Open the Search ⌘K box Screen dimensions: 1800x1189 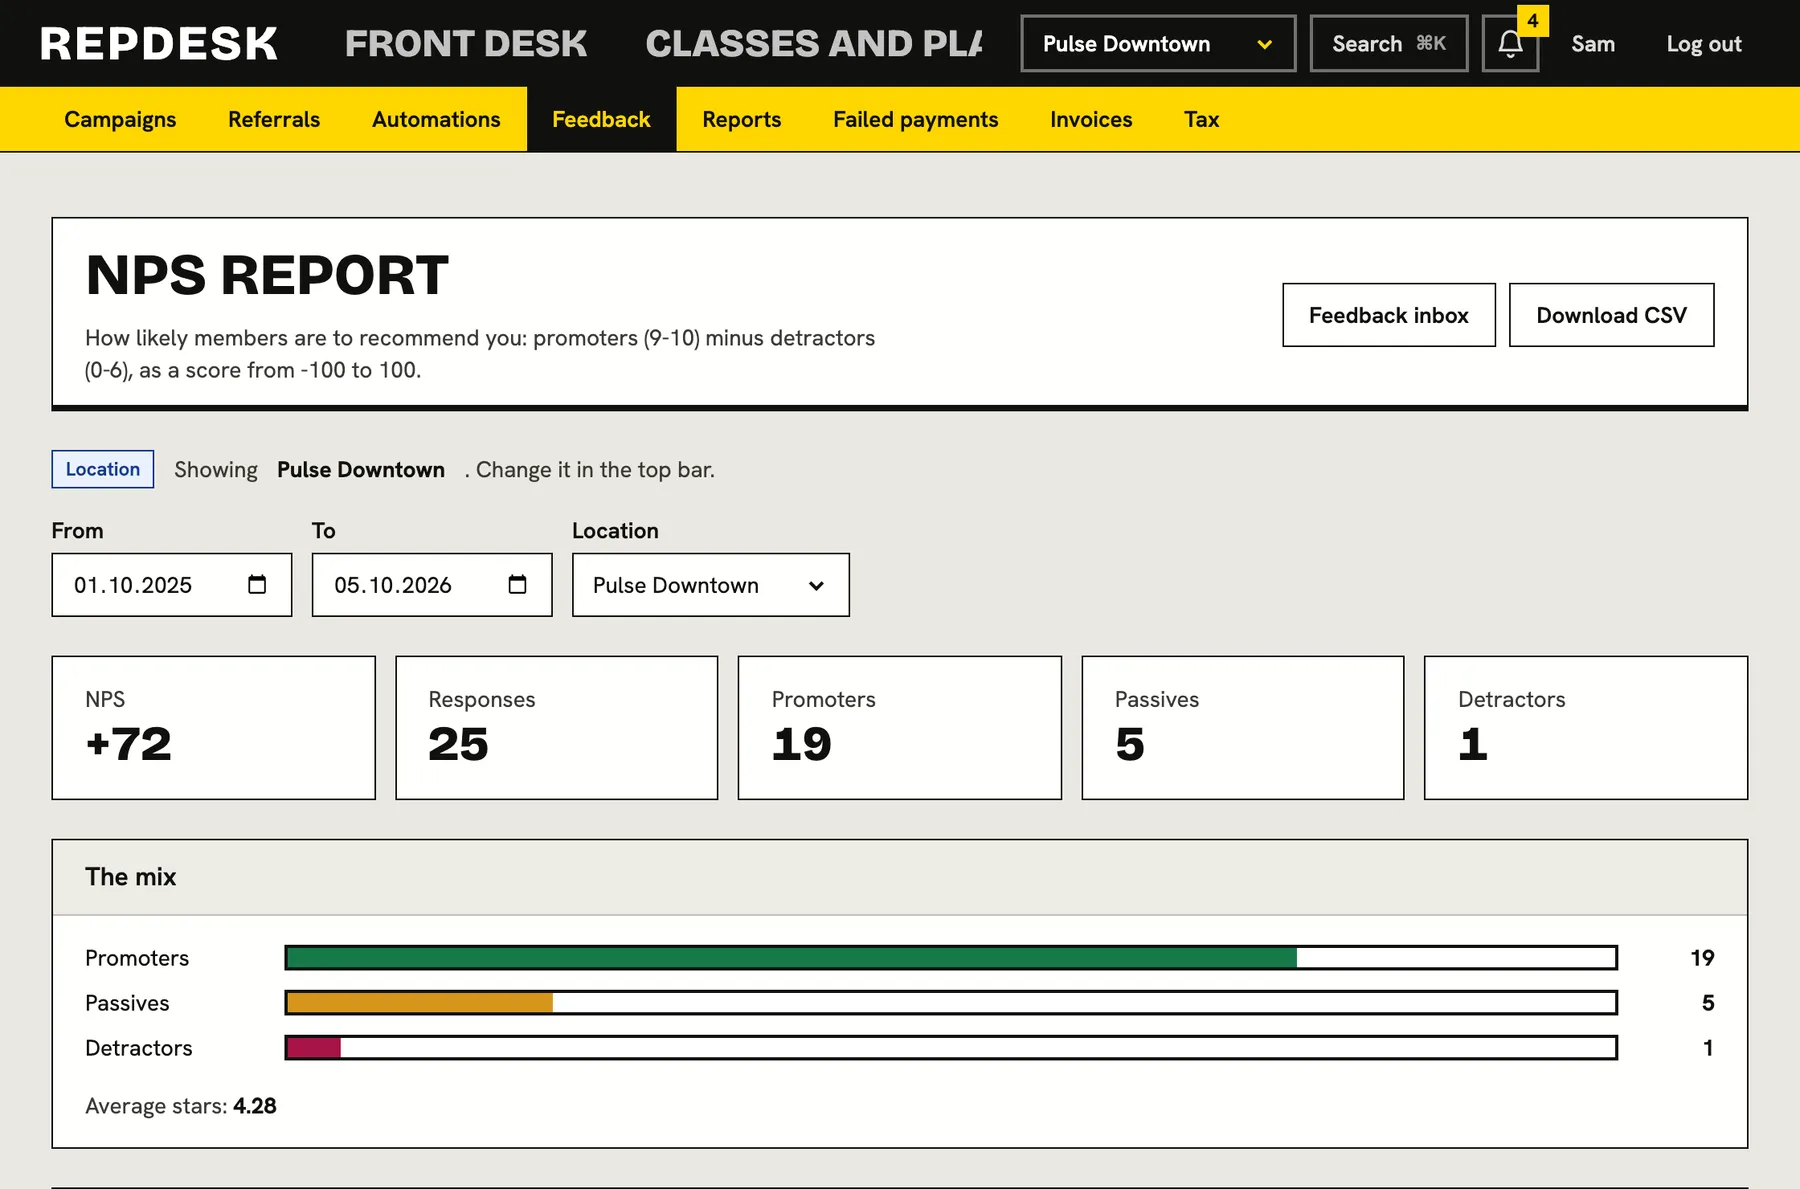pyautogui.click(x=1388, y=44)
